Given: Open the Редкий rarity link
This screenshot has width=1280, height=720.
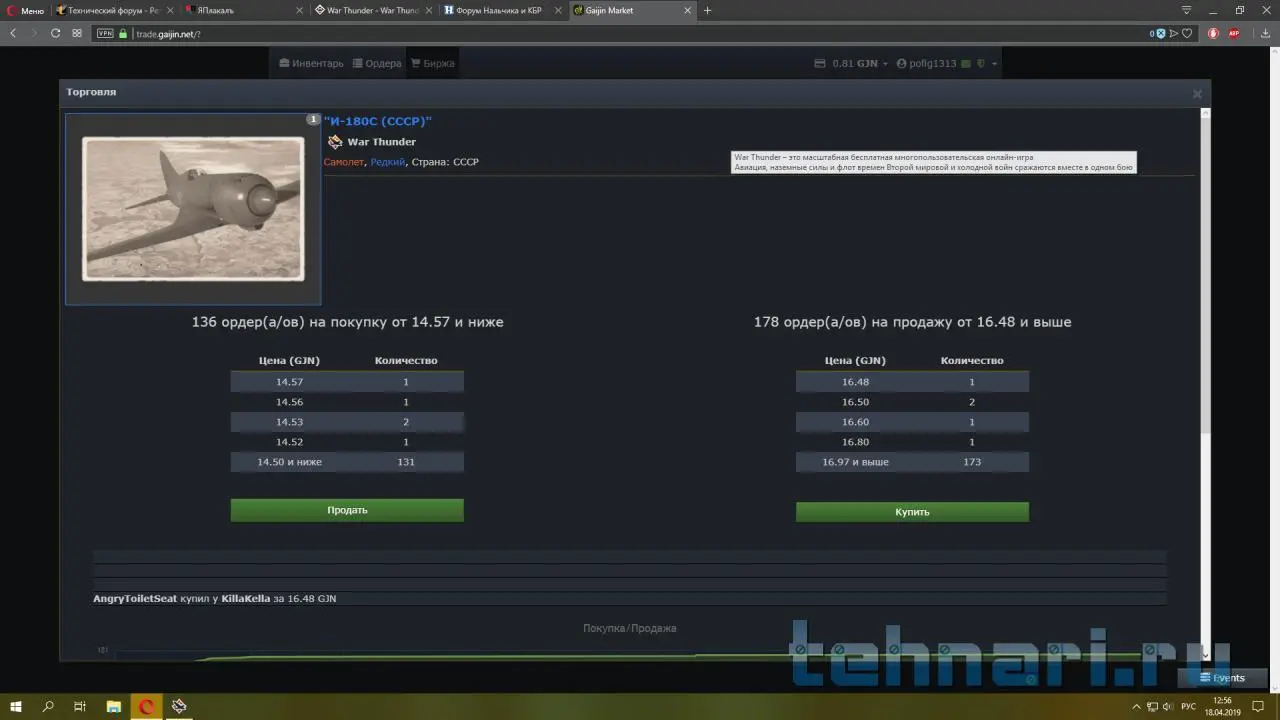Looking at the screenshot, I should tap(388, 162).
